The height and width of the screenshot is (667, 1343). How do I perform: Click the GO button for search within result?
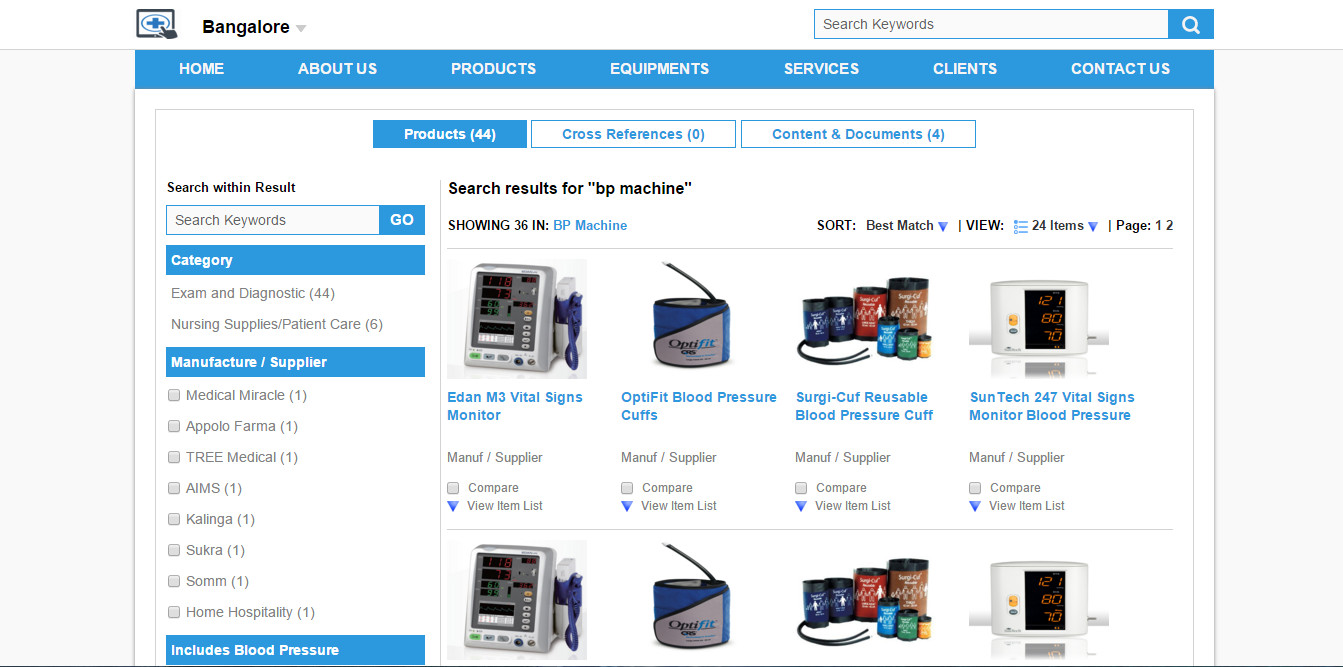click(x=402, y=220)
